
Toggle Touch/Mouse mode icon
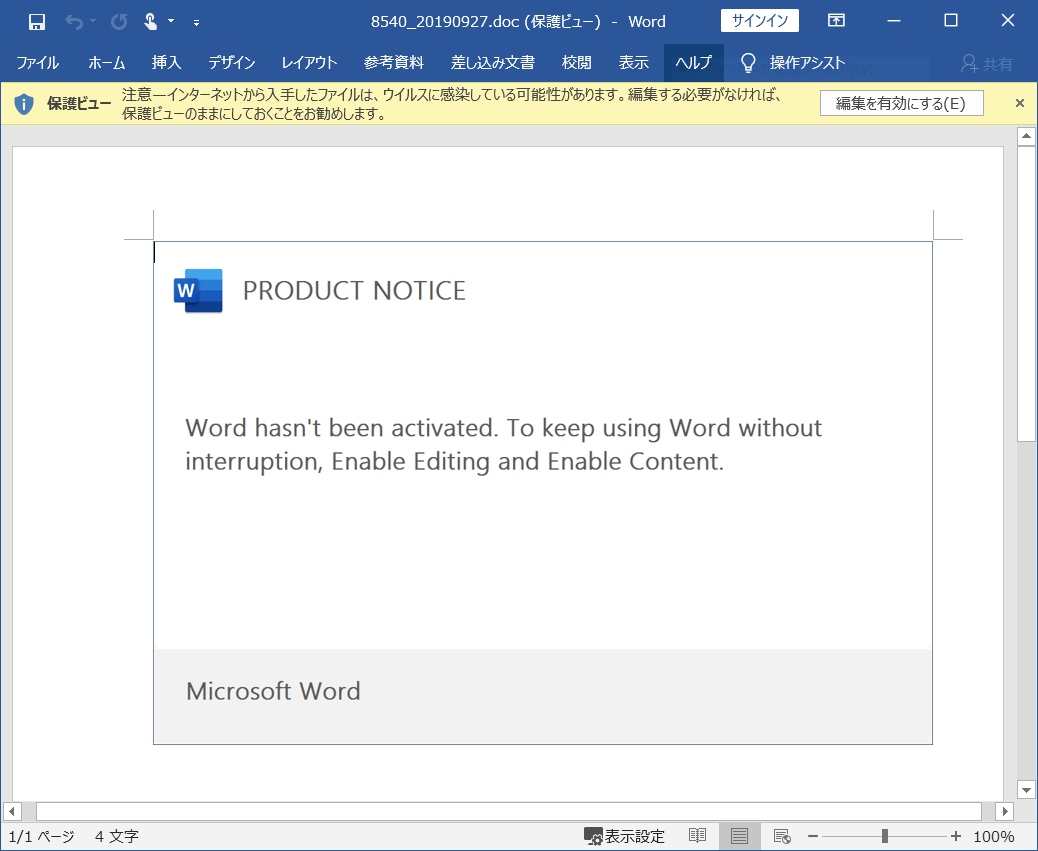150,22
